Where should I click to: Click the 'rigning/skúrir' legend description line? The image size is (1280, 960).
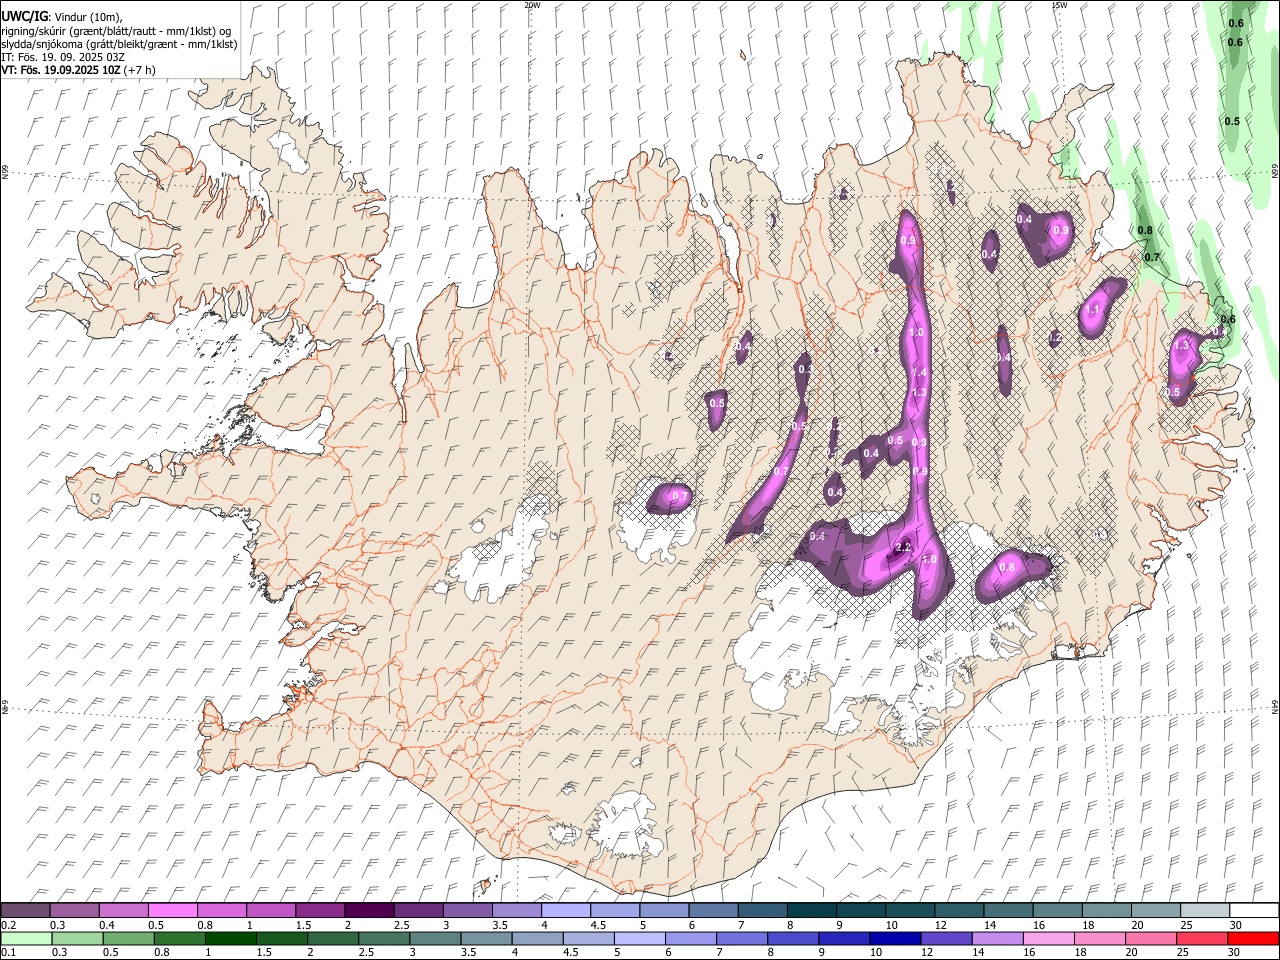click(x=116, y=31)
